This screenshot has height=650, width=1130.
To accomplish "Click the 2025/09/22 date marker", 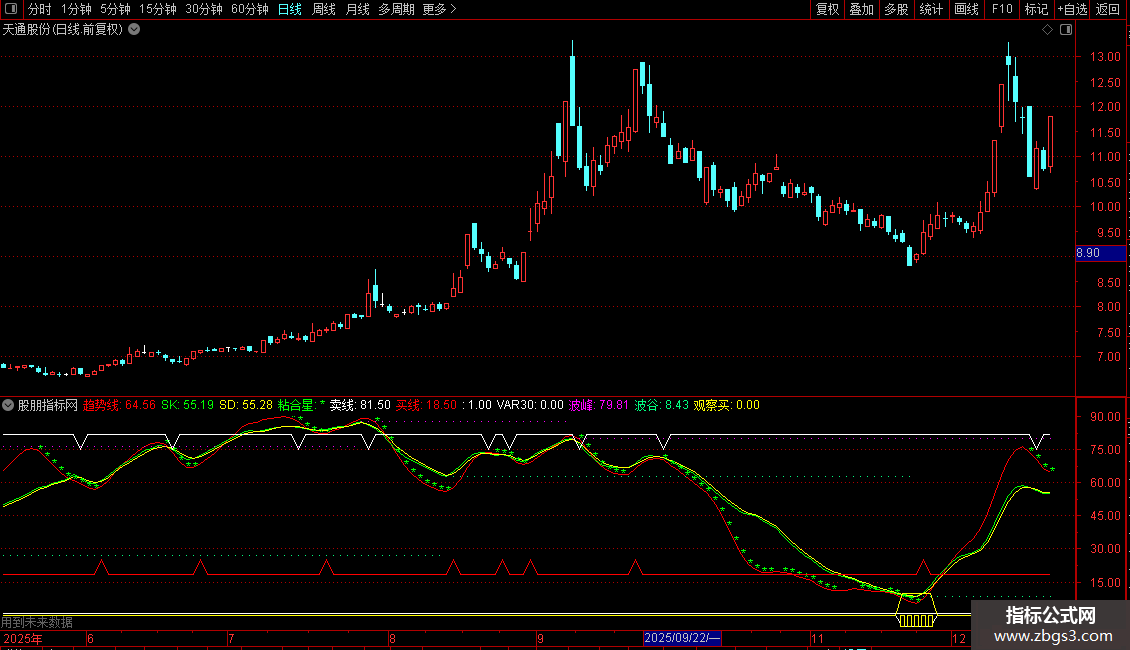I will click(x=682, y=638).
